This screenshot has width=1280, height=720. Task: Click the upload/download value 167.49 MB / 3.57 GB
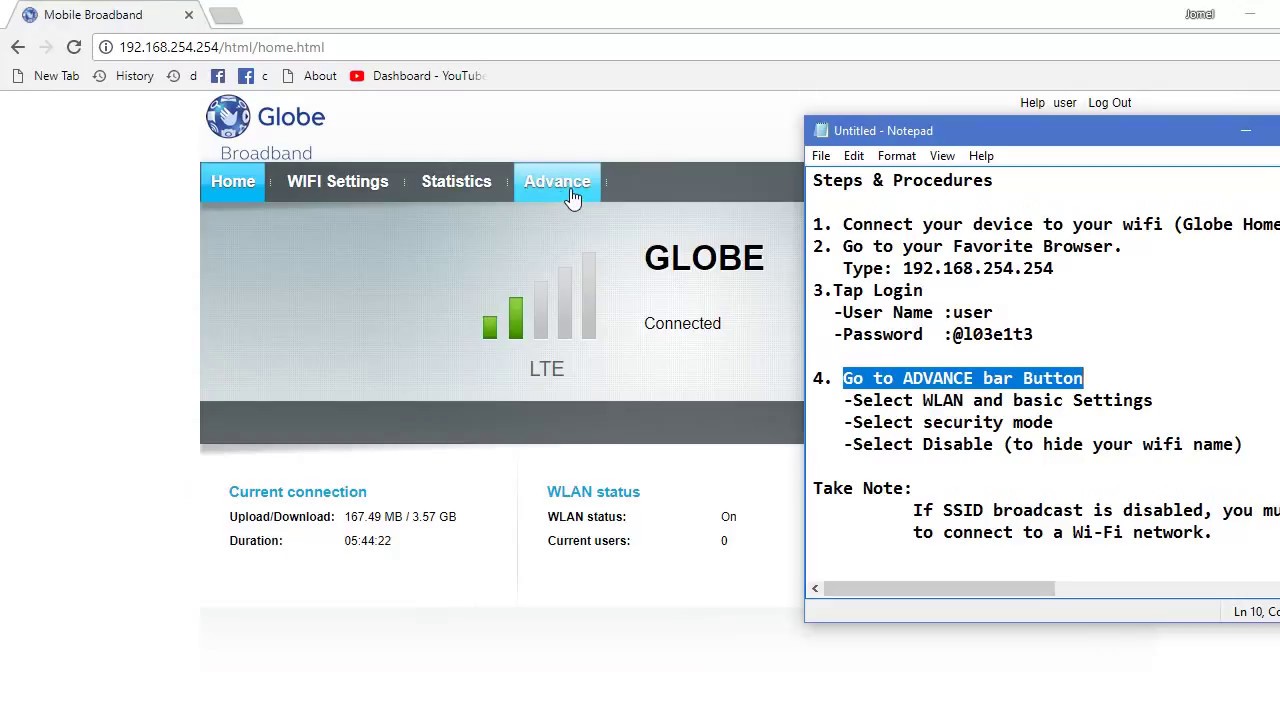coord(400,517)
